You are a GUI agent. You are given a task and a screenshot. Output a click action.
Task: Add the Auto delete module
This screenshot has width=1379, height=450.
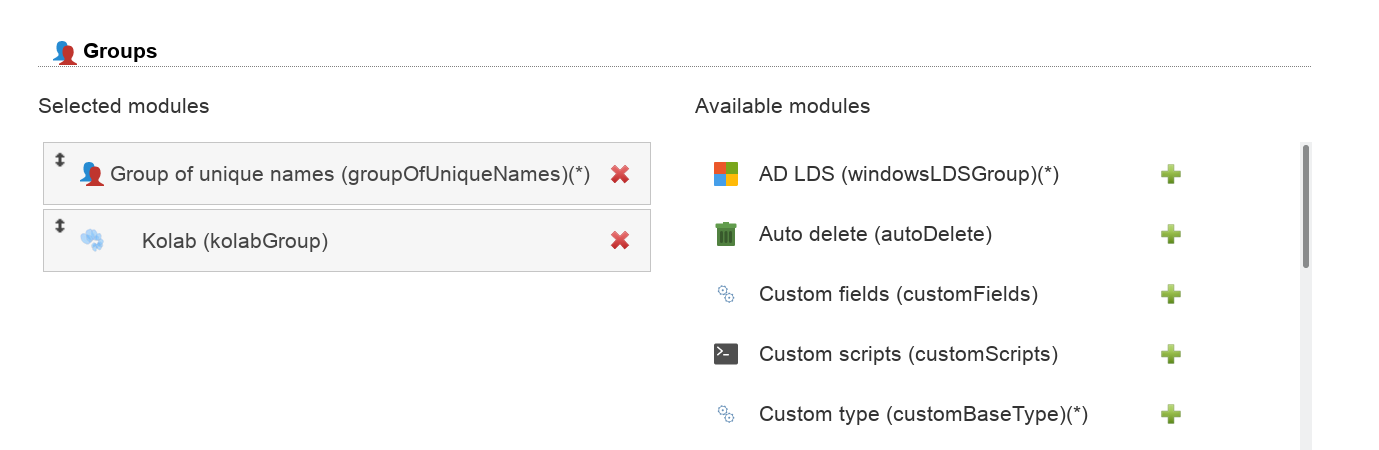point(1170,234)
